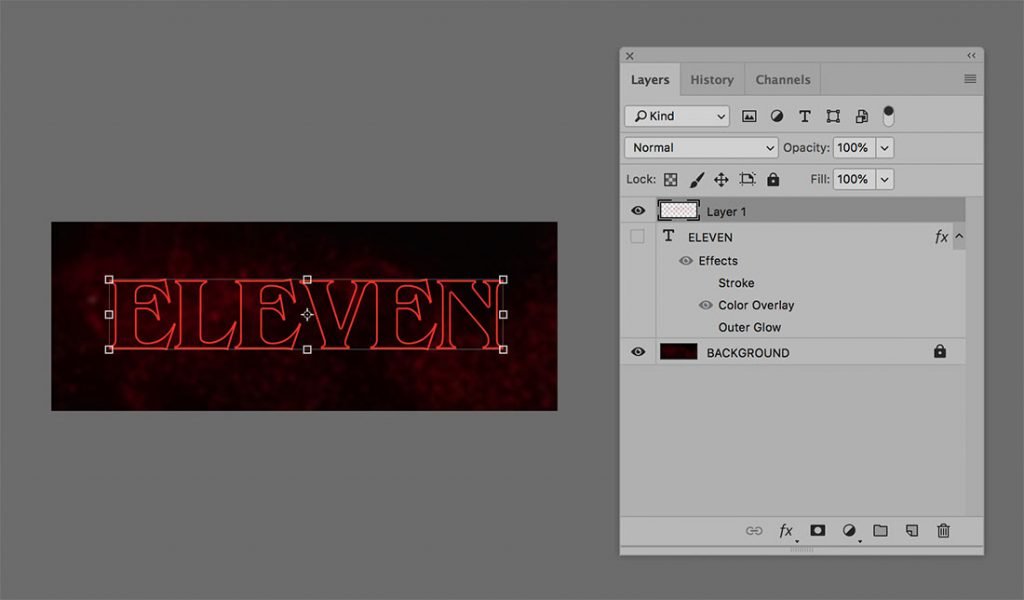Hide the BACKGROUND layer eye
1024x600 pixels.
point(638,352)
